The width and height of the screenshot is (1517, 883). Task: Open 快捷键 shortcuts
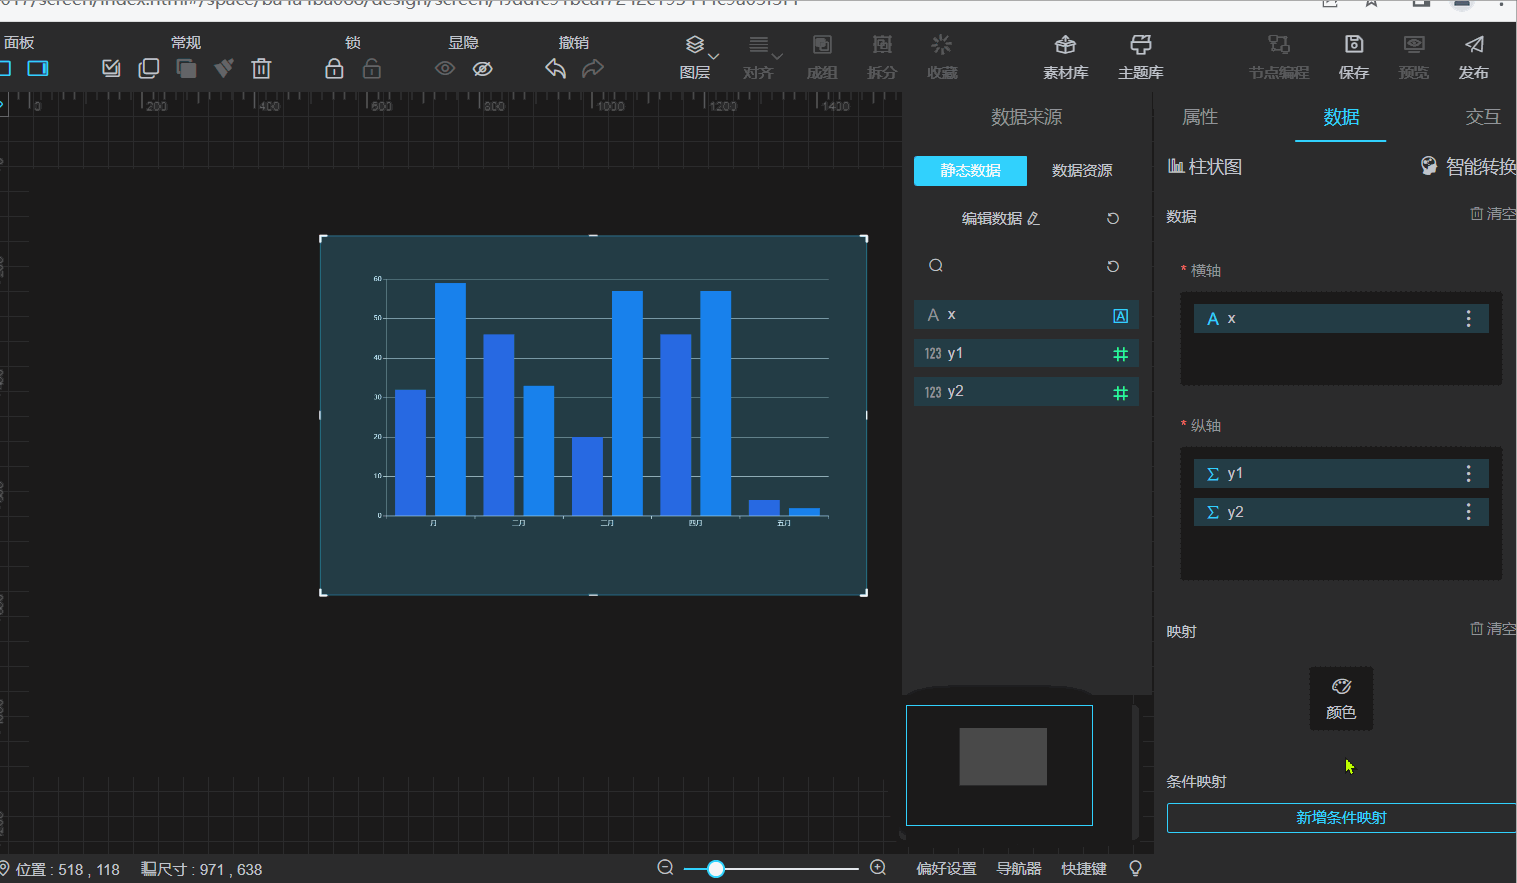click(x=1084, y=869)
